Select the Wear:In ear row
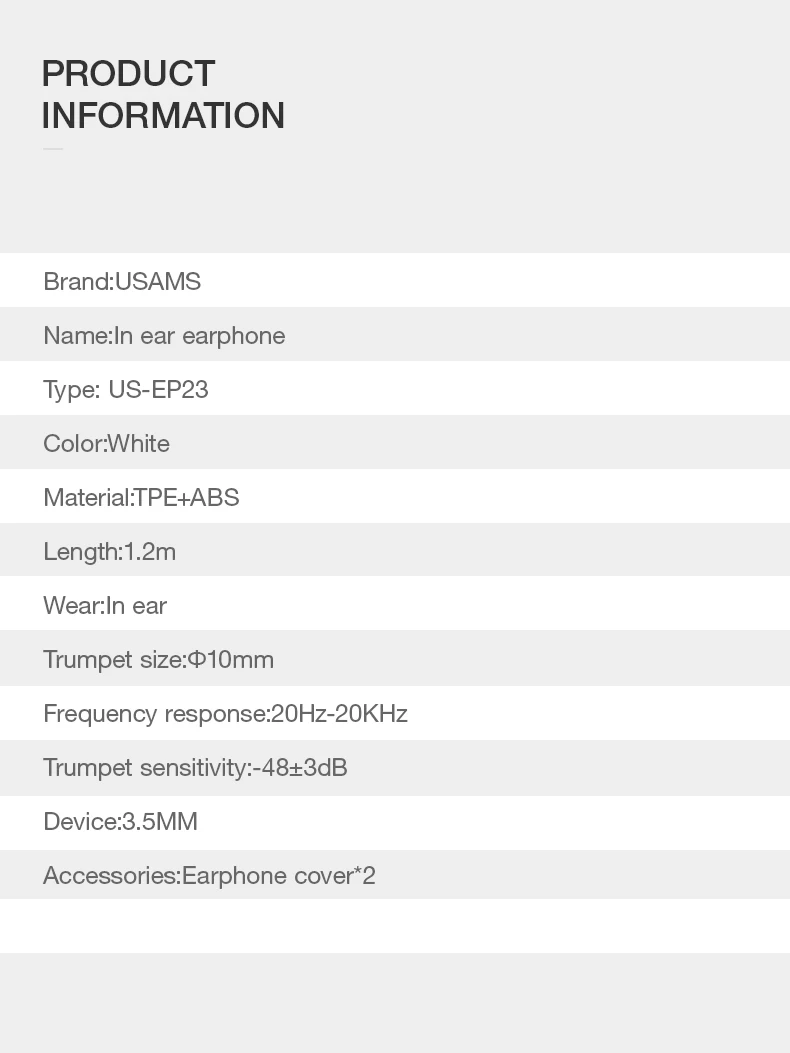 [x=395, y=603]
